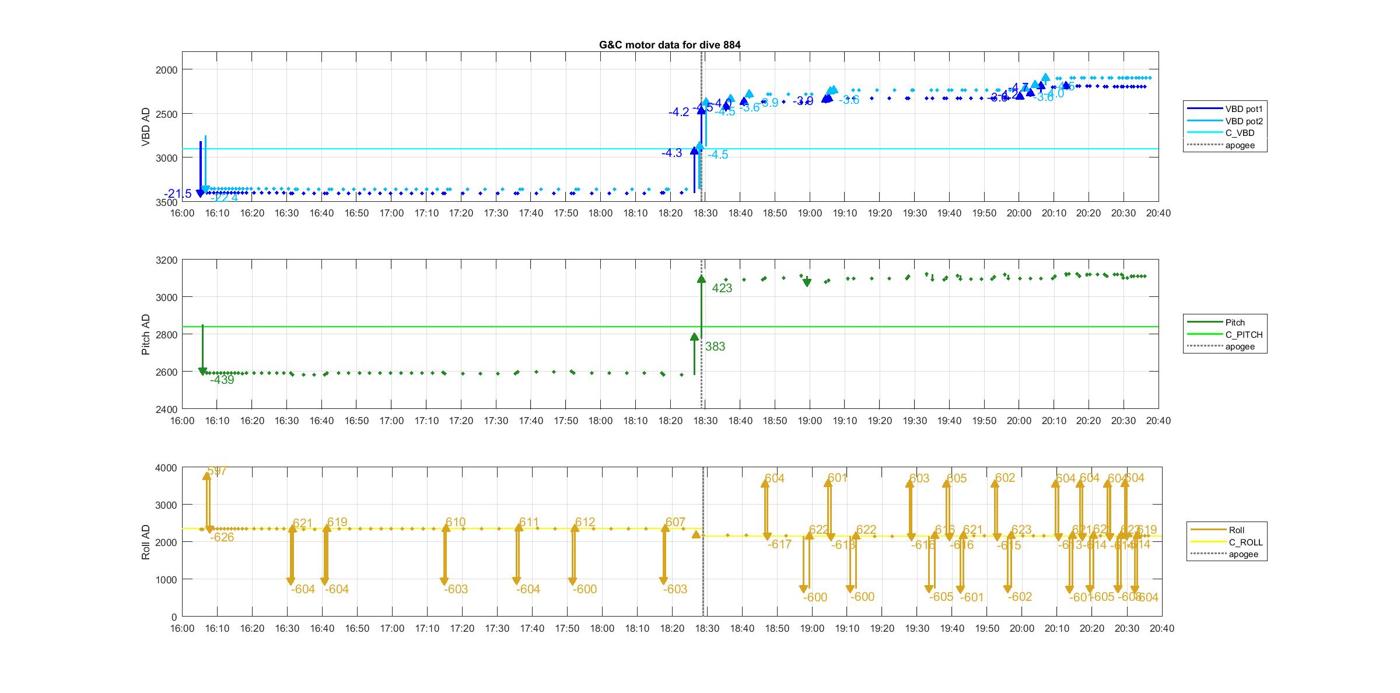
Task: Click the '3500' tick on VBD axis
Action: pyautogui.click(x=167, y=203)
